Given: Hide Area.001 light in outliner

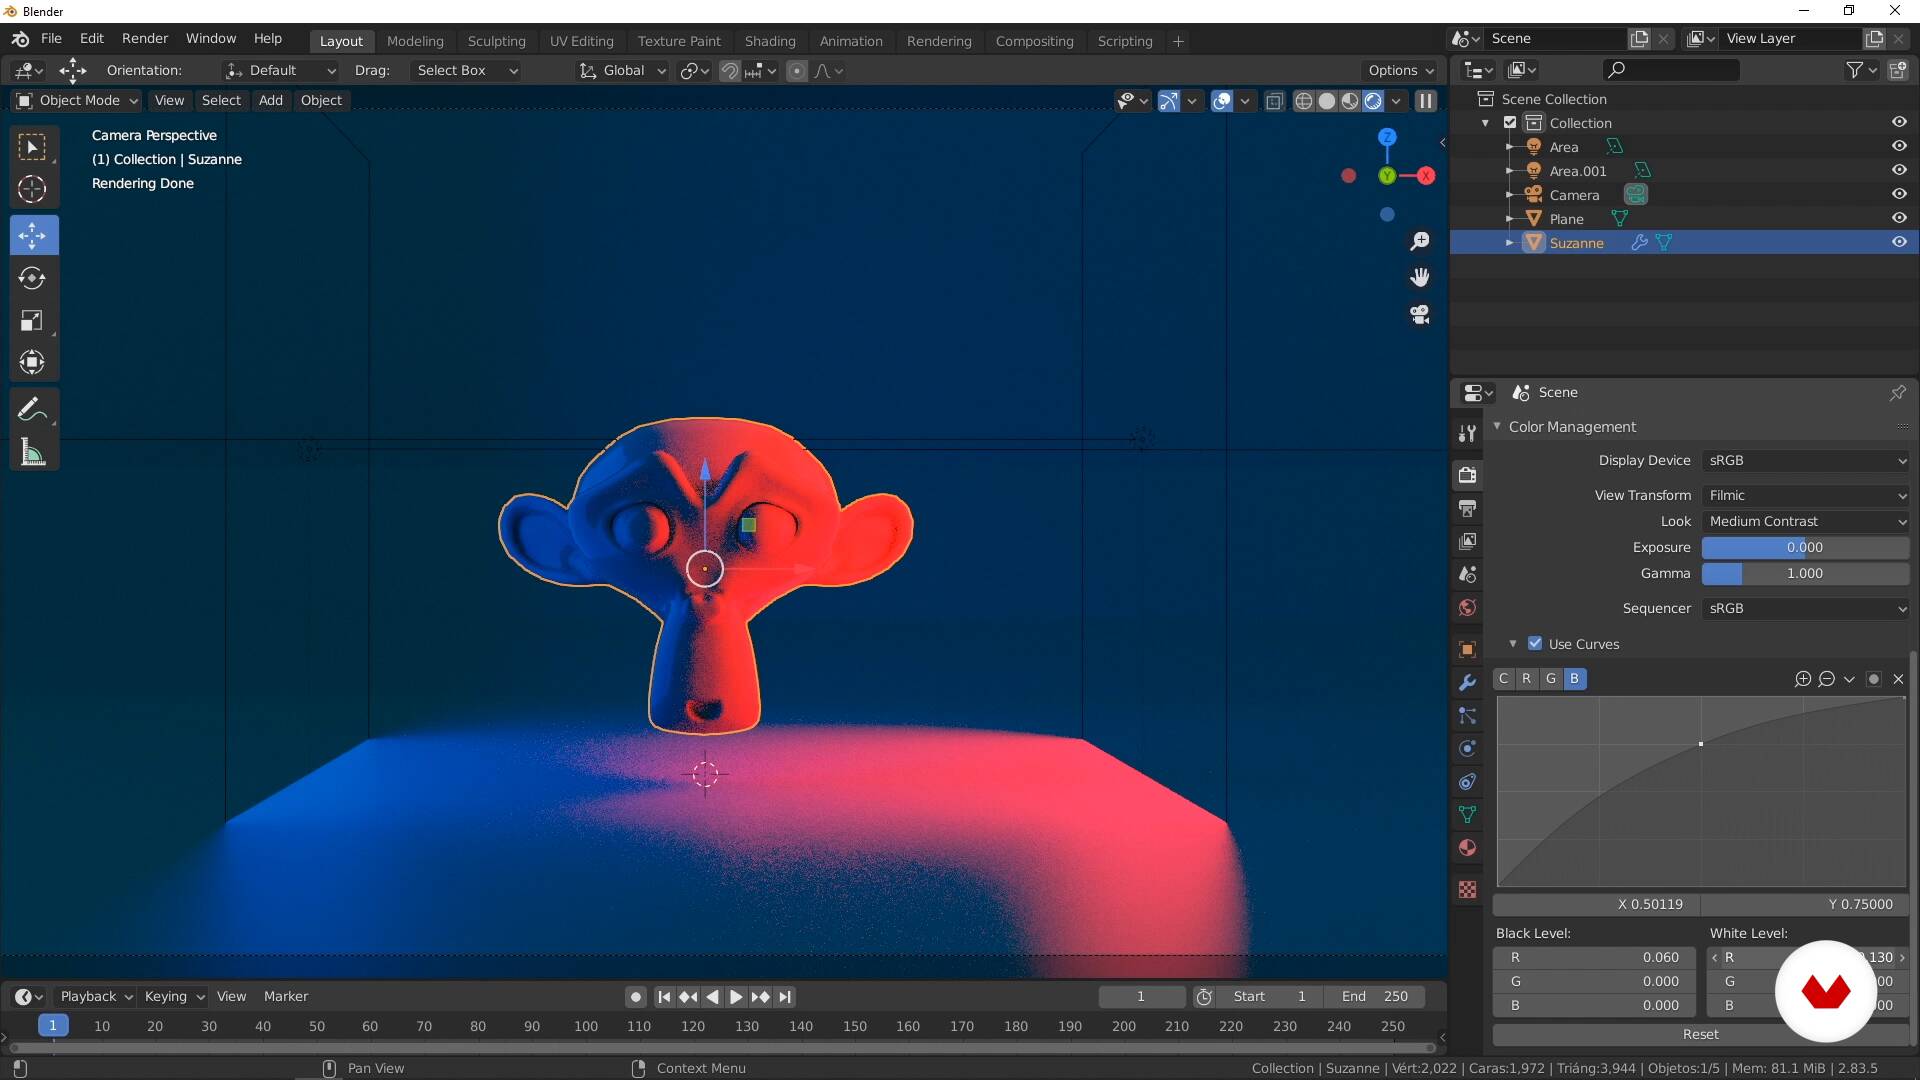Looking at the screenshot, I should pyautogui.click(x=1898, y=170).
